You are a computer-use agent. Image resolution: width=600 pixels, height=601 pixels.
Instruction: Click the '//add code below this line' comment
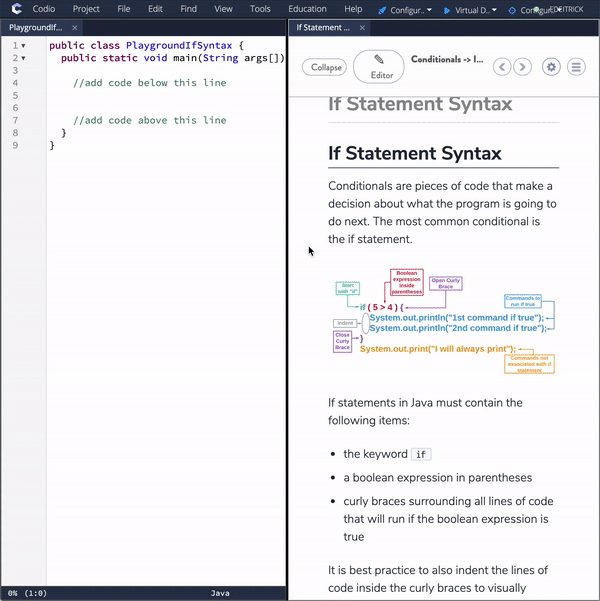150,83
